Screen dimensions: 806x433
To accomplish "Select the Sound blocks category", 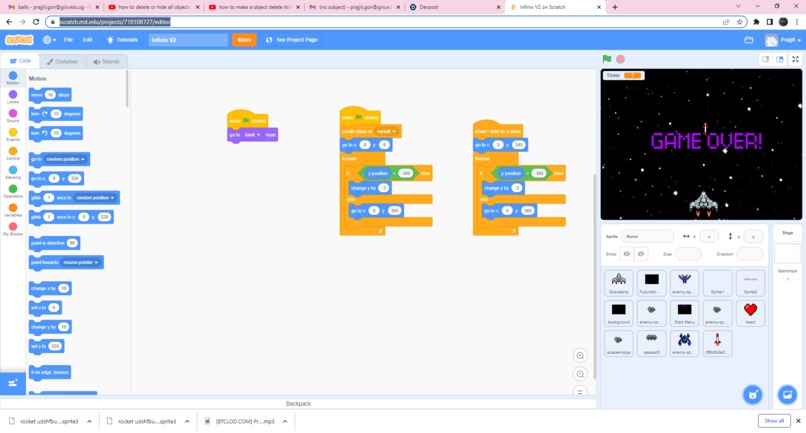I will [x=13, y=116].
